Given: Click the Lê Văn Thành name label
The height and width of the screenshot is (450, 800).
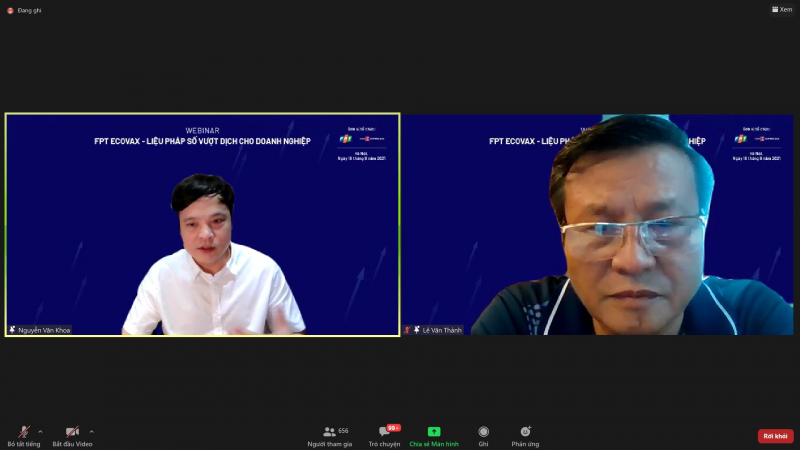Looking at the screenshot, I should [442, 330].
